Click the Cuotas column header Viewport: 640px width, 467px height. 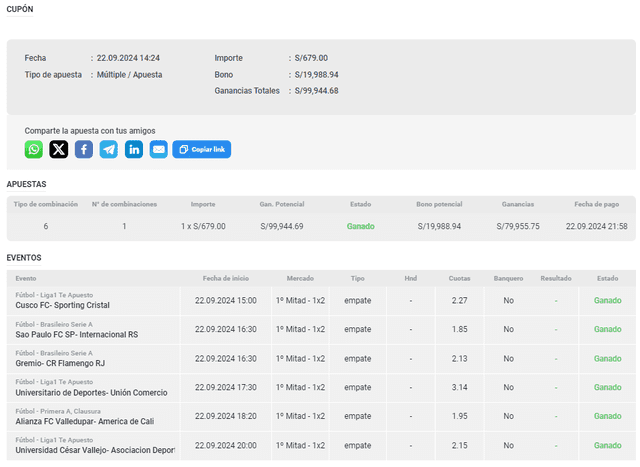[460, 278]
